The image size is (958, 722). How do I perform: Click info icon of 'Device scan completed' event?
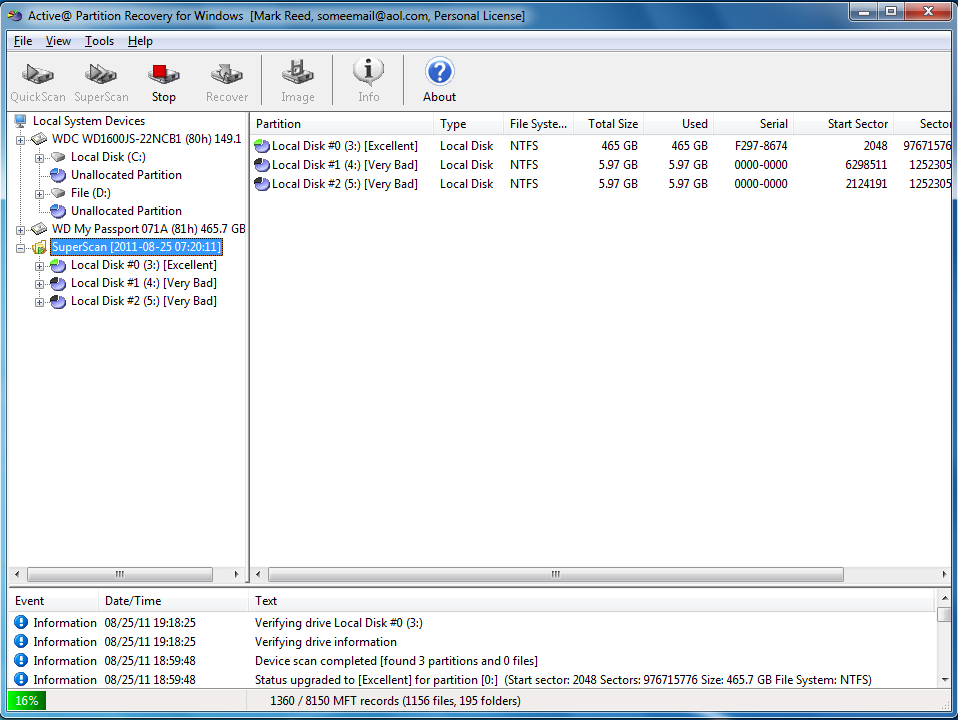[21, 660]
